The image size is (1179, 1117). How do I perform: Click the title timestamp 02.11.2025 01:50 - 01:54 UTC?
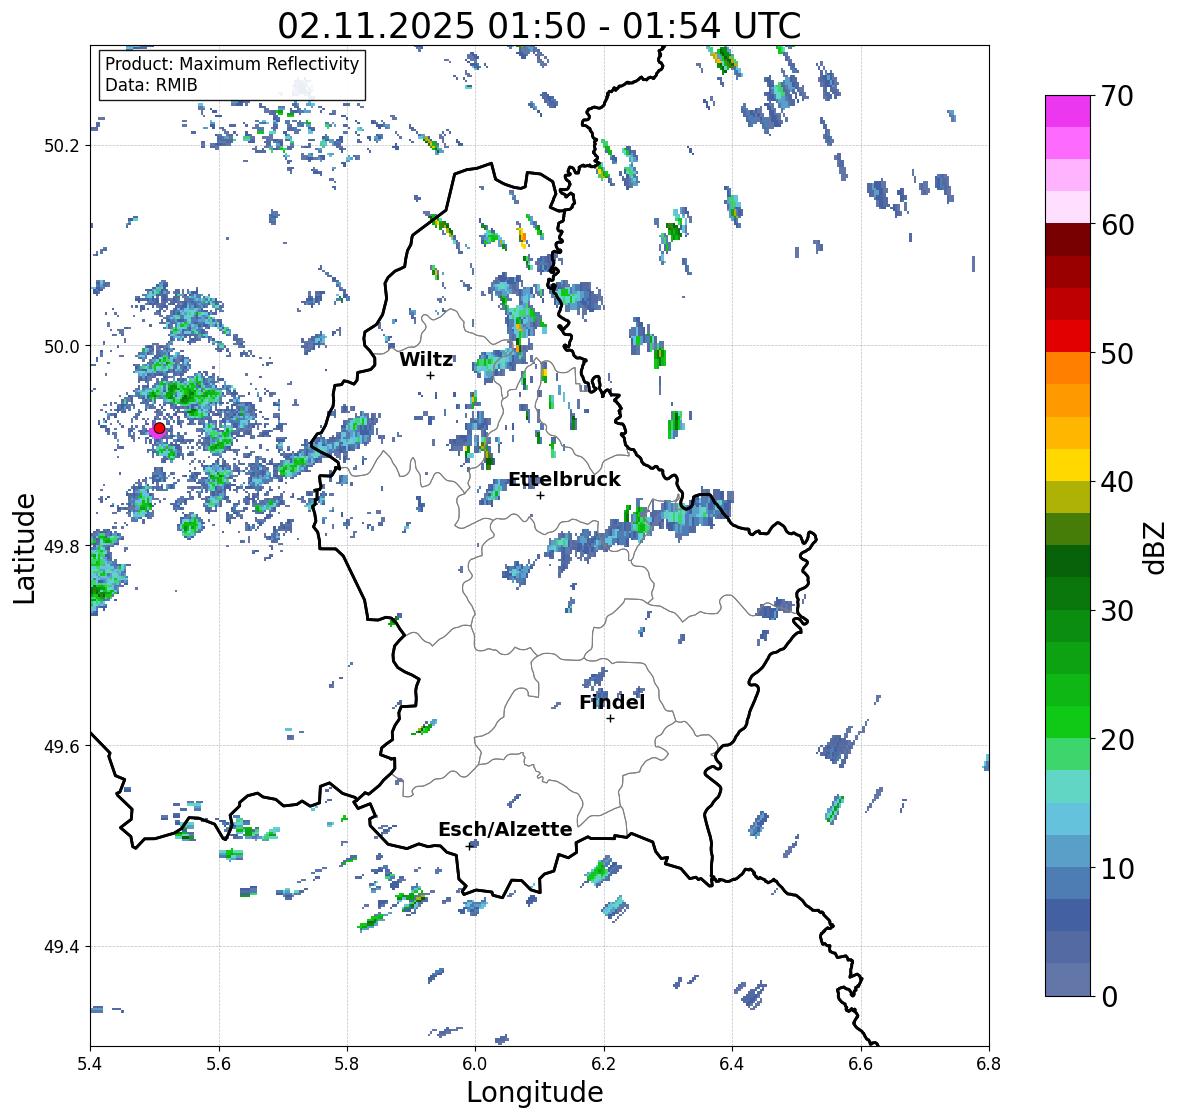(x=539, y=26)
